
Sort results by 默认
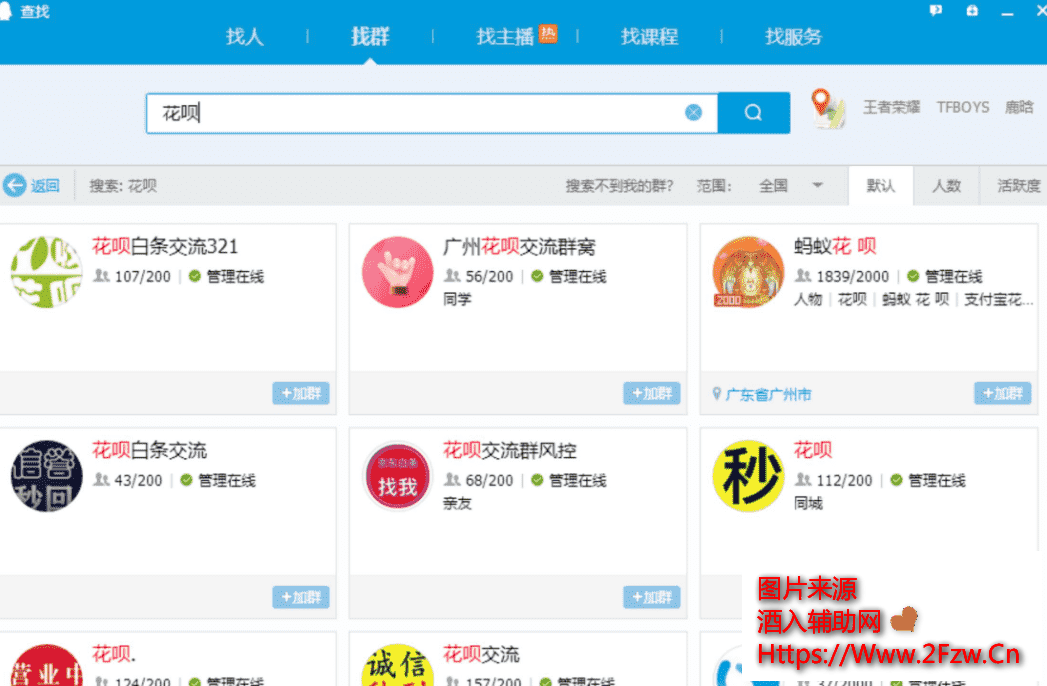880,186
